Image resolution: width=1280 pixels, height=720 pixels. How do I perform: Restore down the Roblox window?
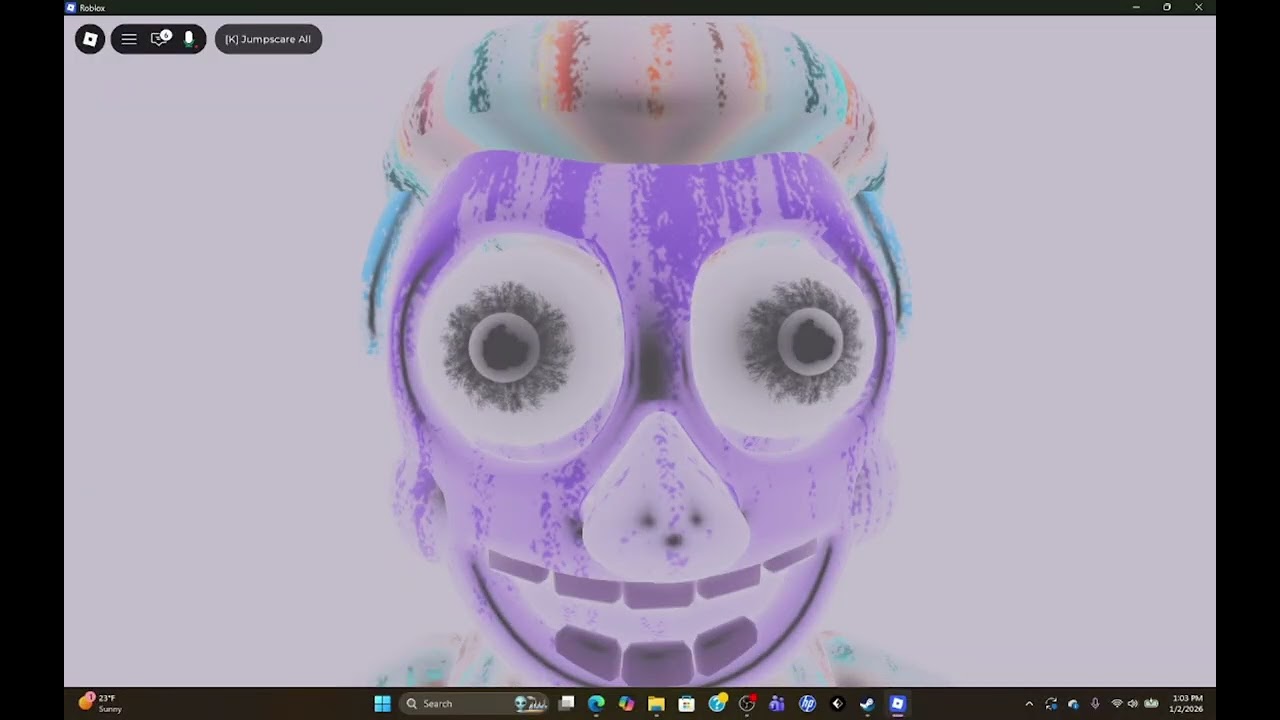pyautogui.click(x=1167, y=7)
